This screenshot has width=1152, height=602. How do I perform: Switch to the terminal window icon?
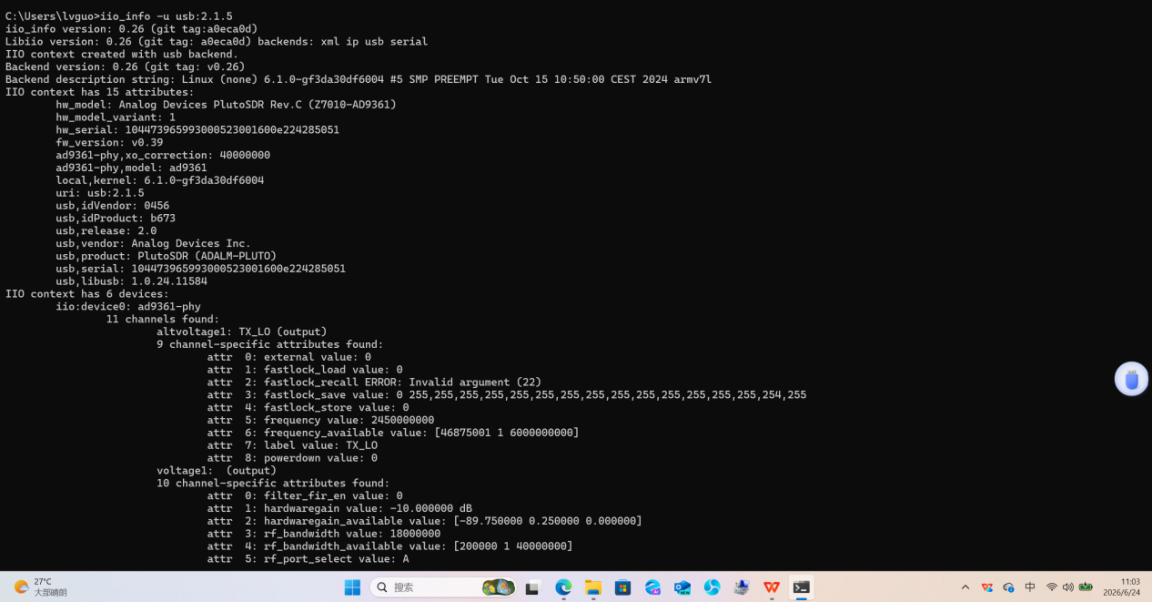pyautogui.click(x=802, y=587)
